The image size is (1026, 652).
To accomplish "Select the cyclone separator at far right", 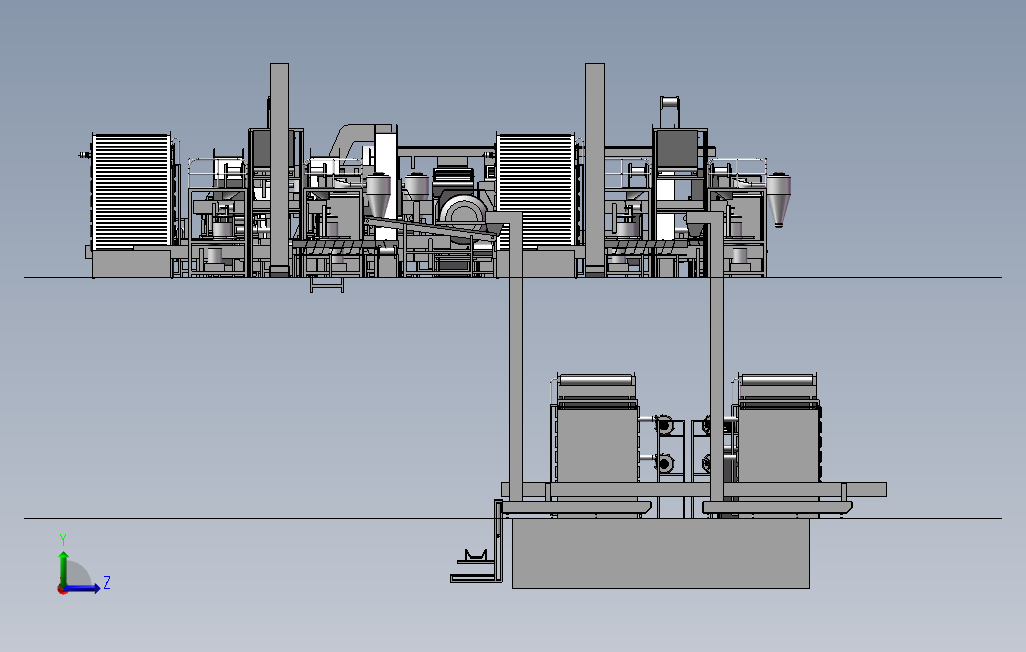I will tap(778, 200).
